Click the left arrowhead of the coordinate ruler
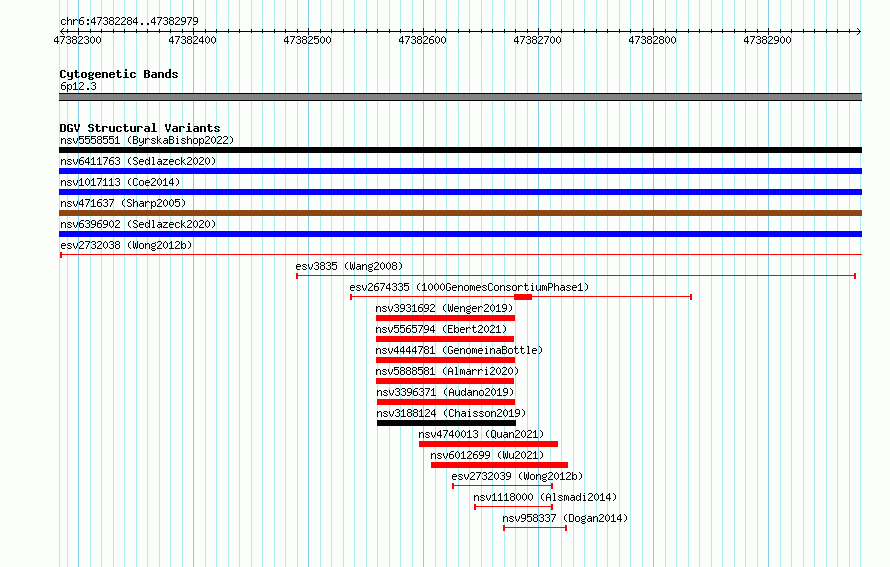Image resolution: width=890 pixels, height=567 pixels. pyautogui.click(x=62, y=31)
